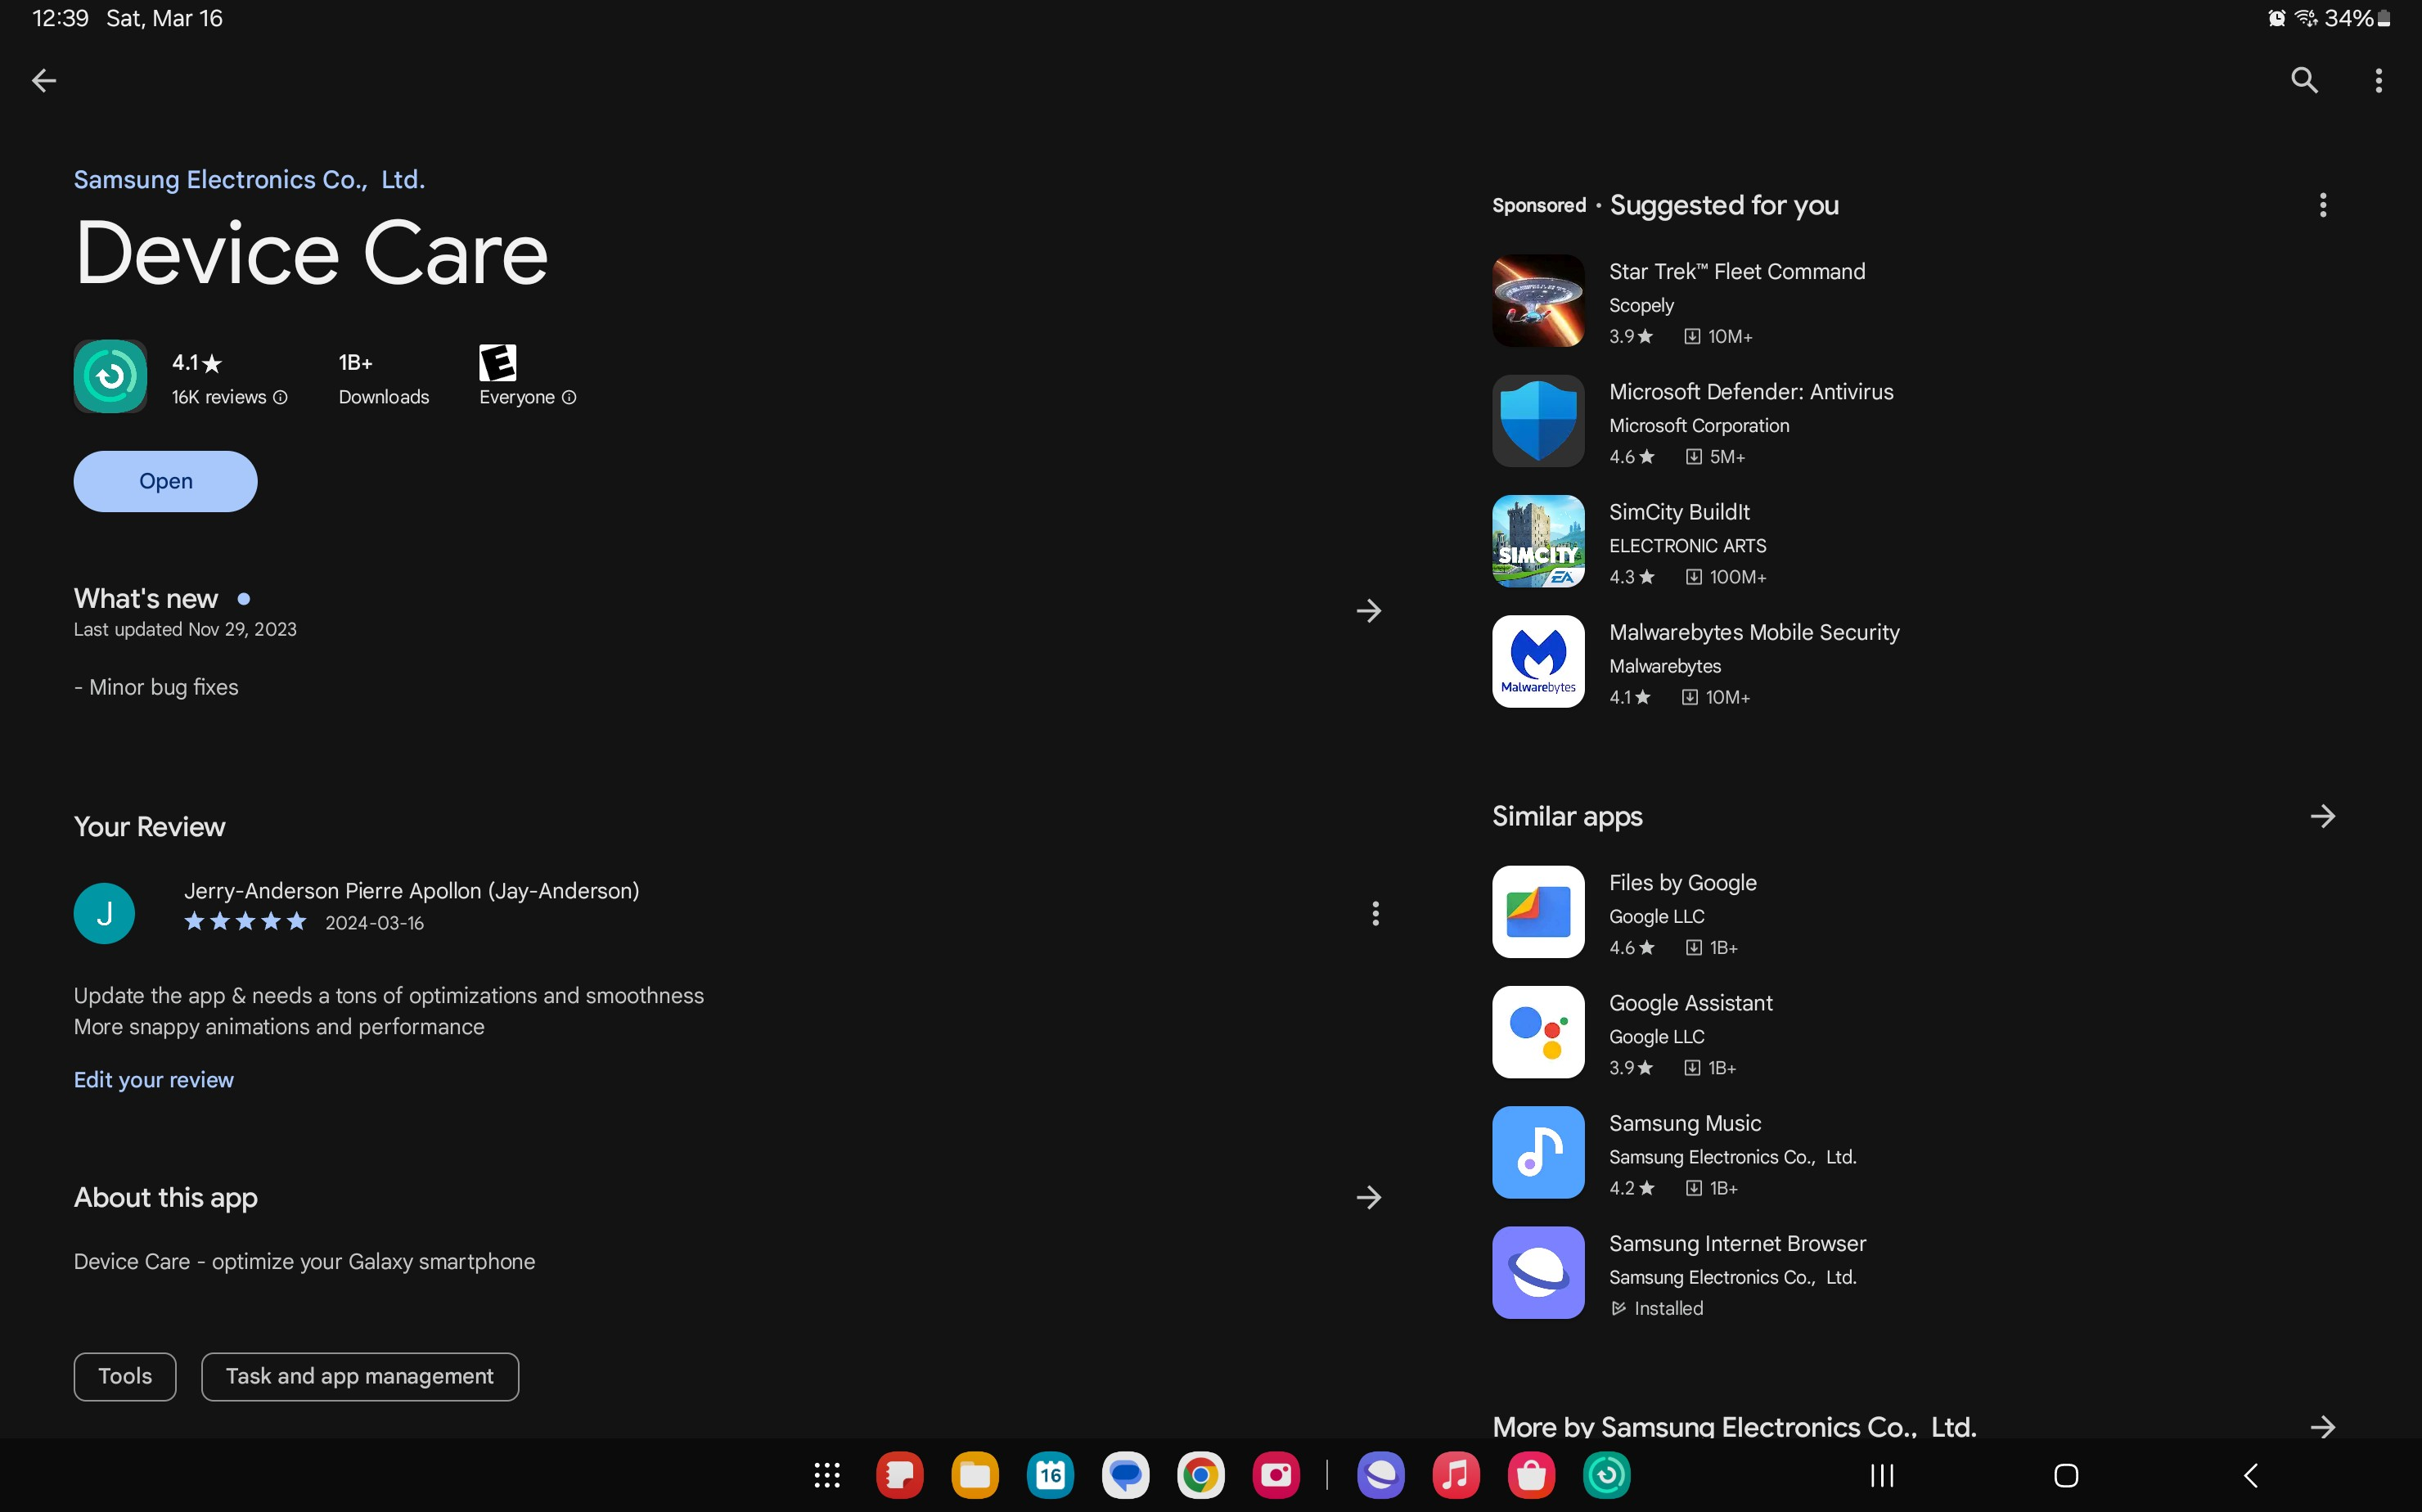
Task: Expand the What's new section arrow
Action: tap(1368, 611)
